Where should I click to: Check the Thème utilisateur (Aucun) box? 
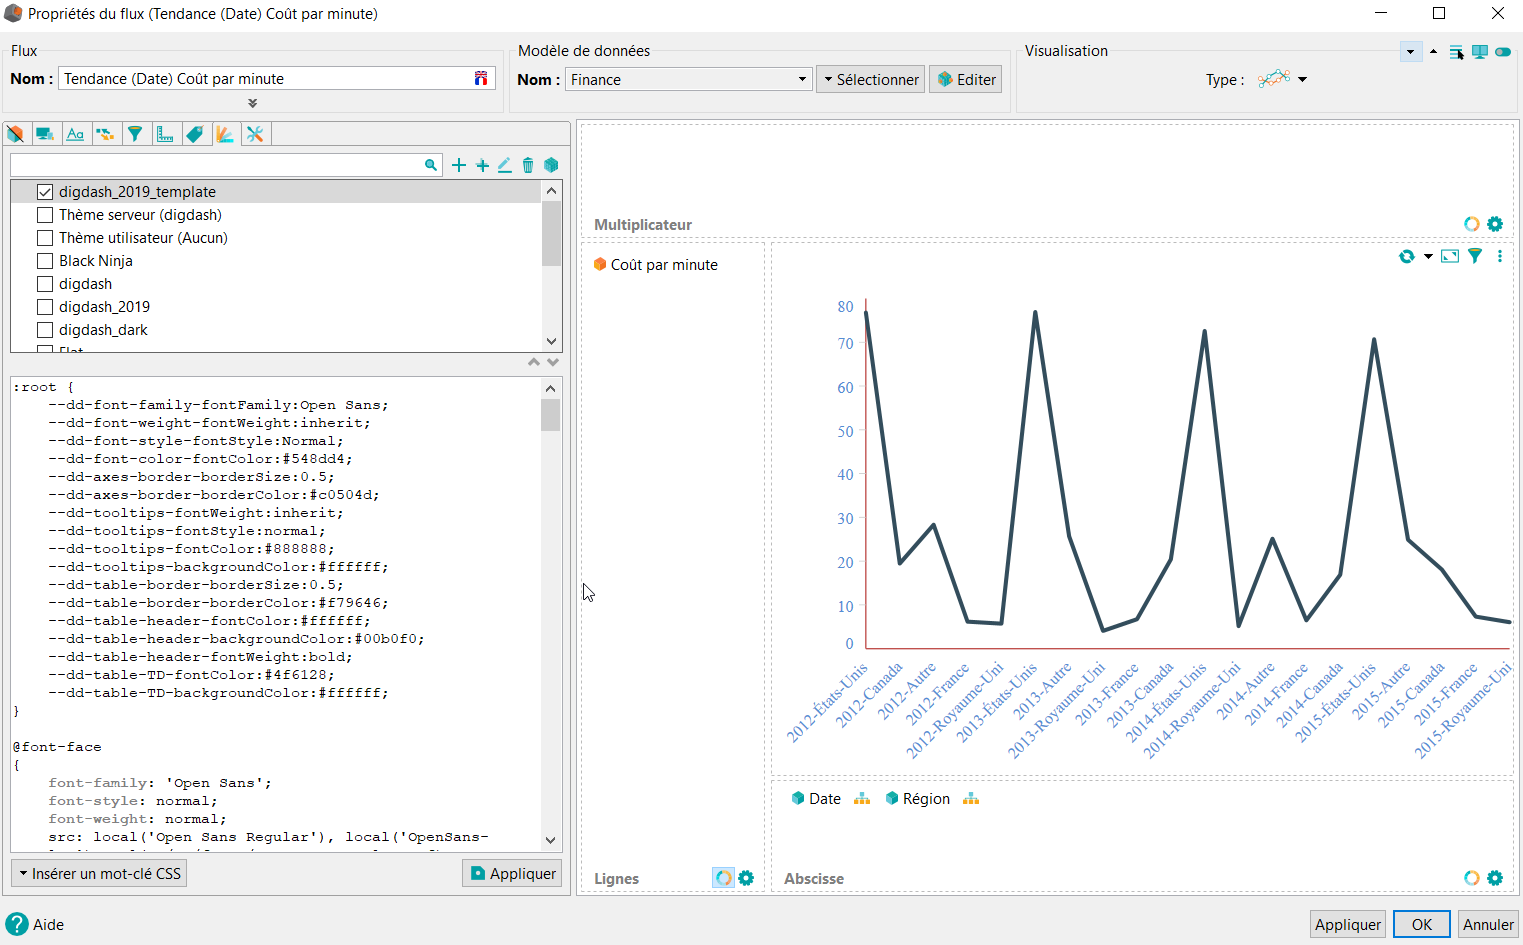point(45,238)
